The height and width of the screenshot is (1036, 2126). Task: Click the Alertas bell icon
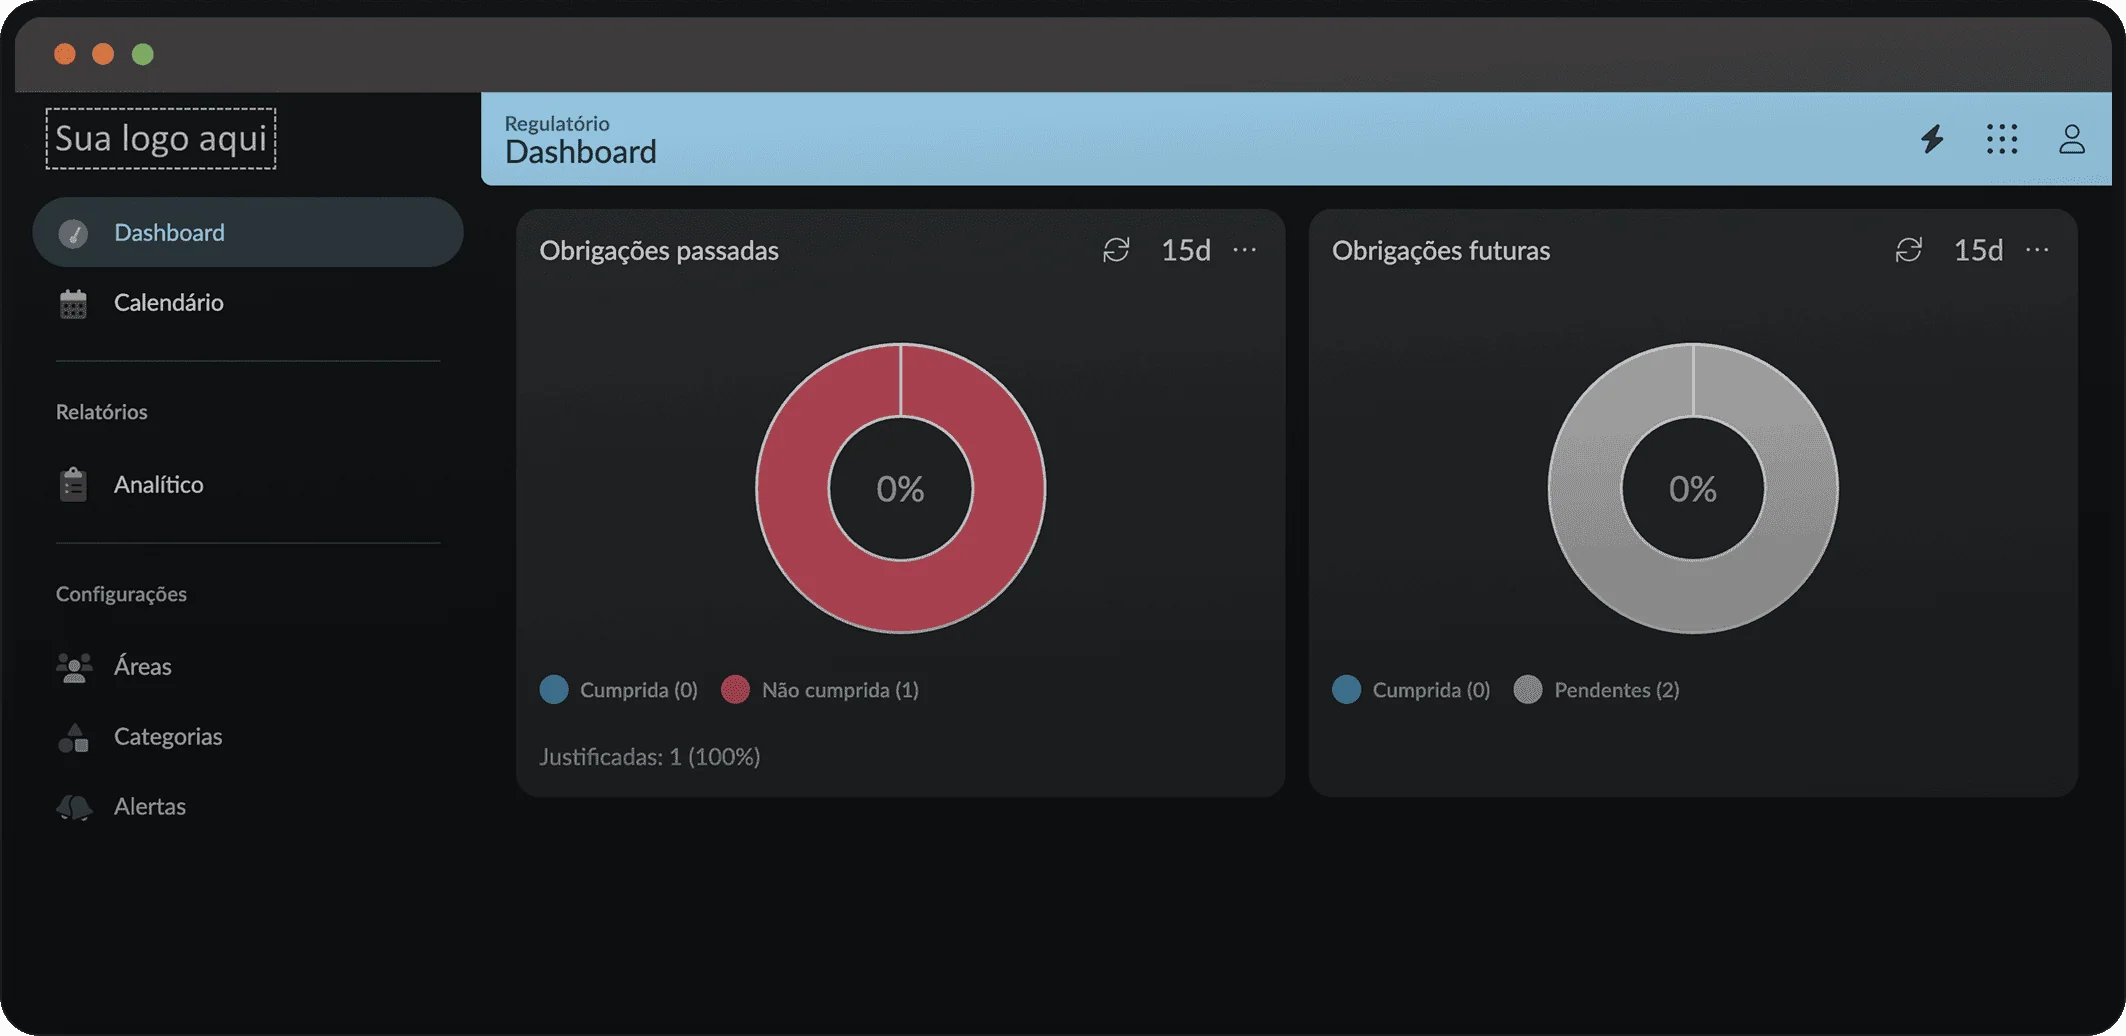coord(74,807)
